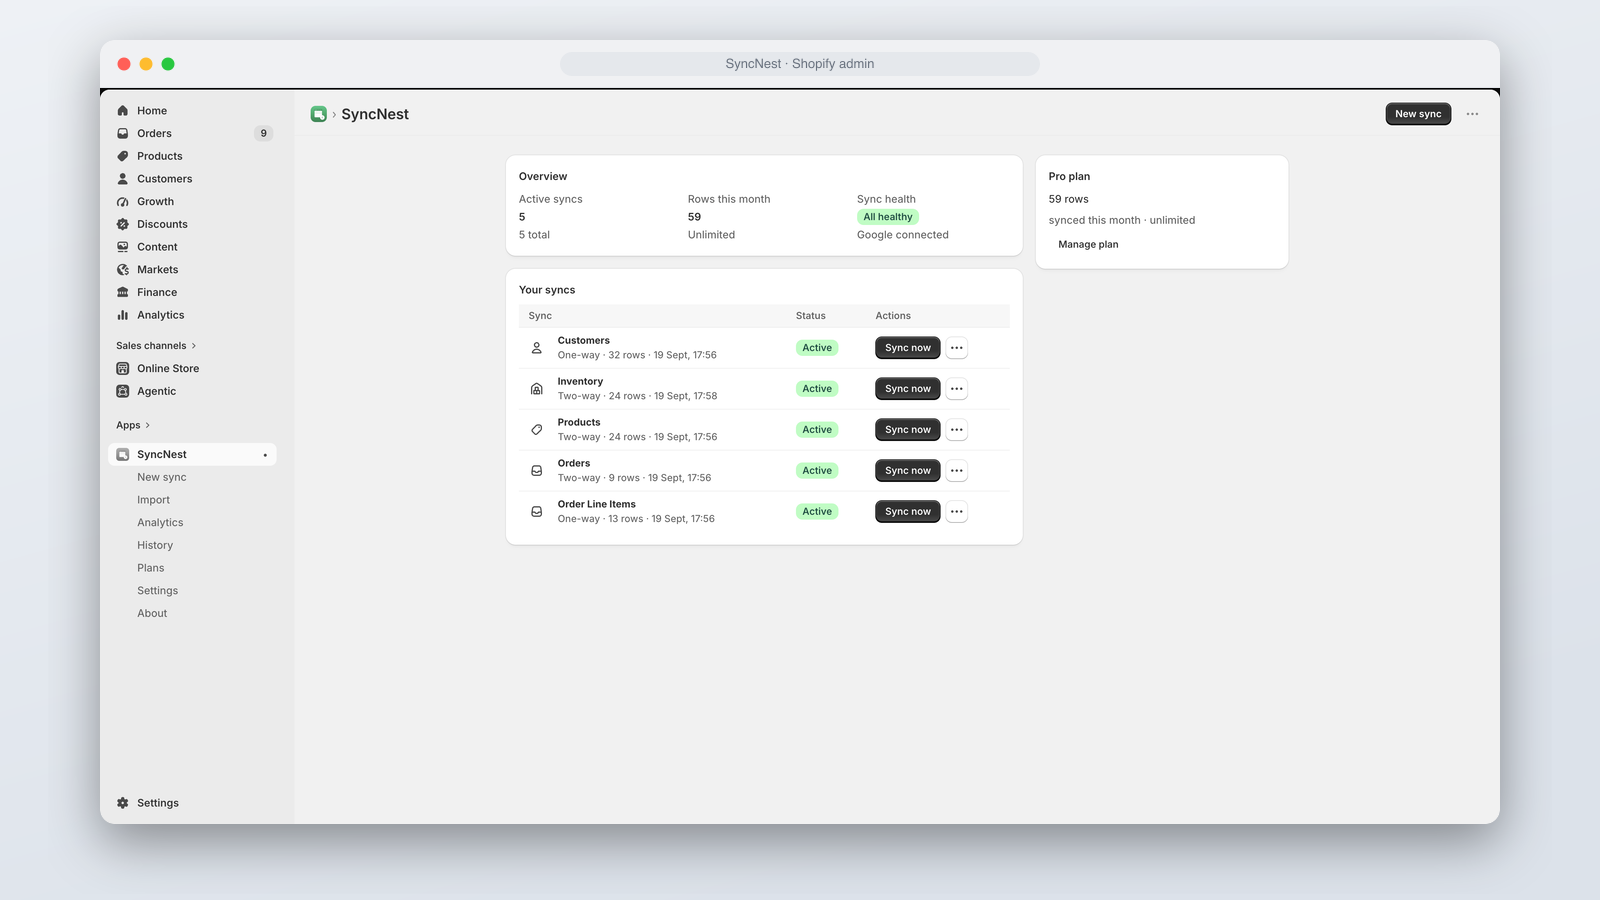The height and width of the screenshot is (900, 1600).
Task: Click the Customers person icon in sidebar
Action: (123, 179)
